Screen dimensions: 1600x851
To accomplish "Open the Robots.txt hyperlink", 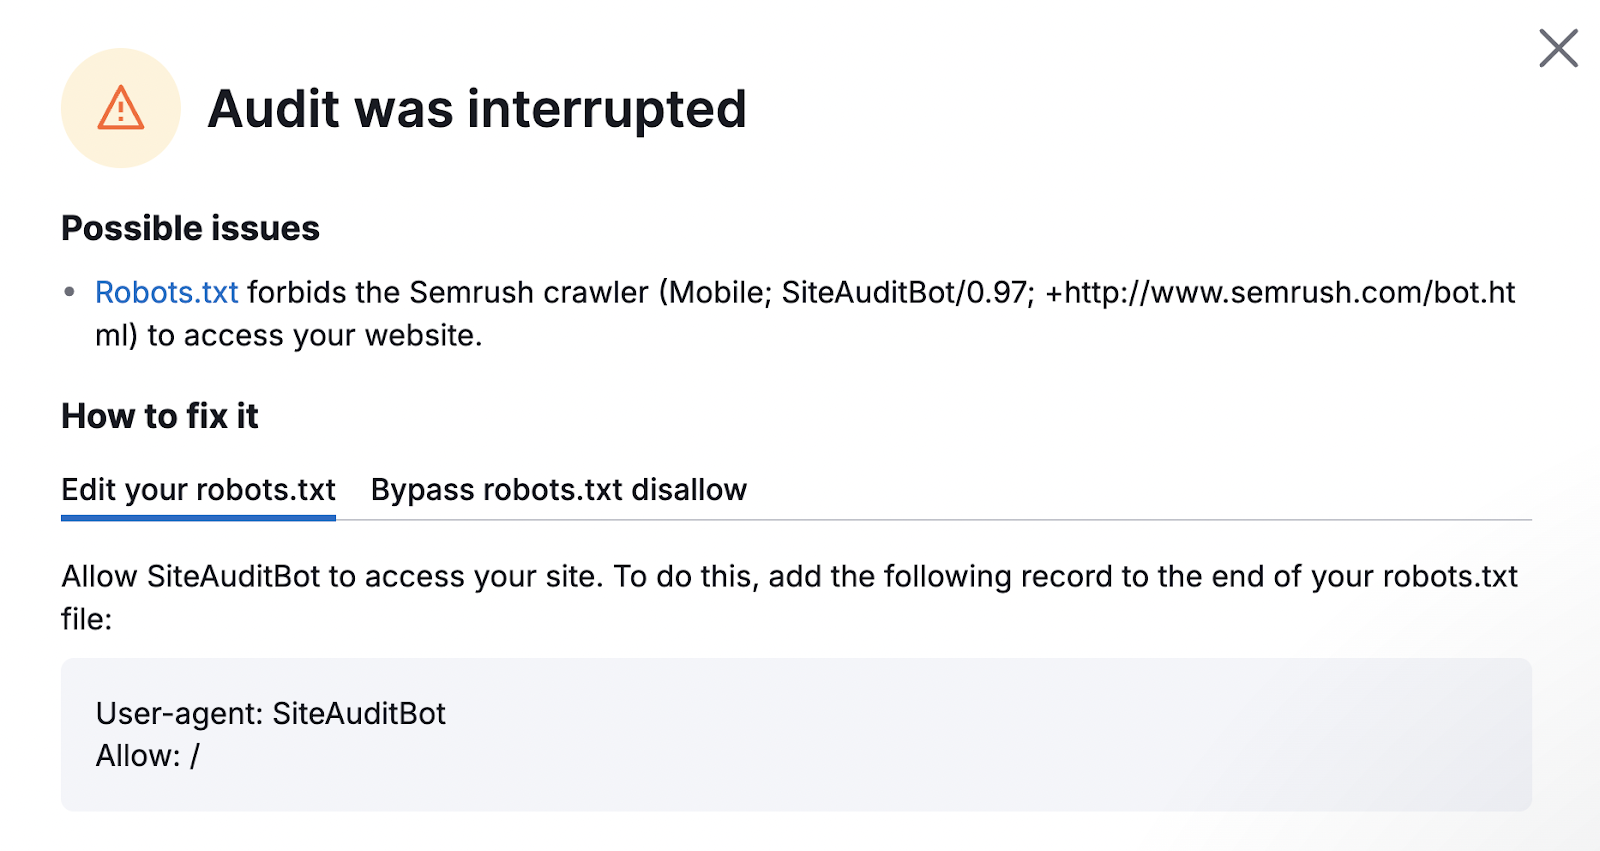I will pos(165,292).
